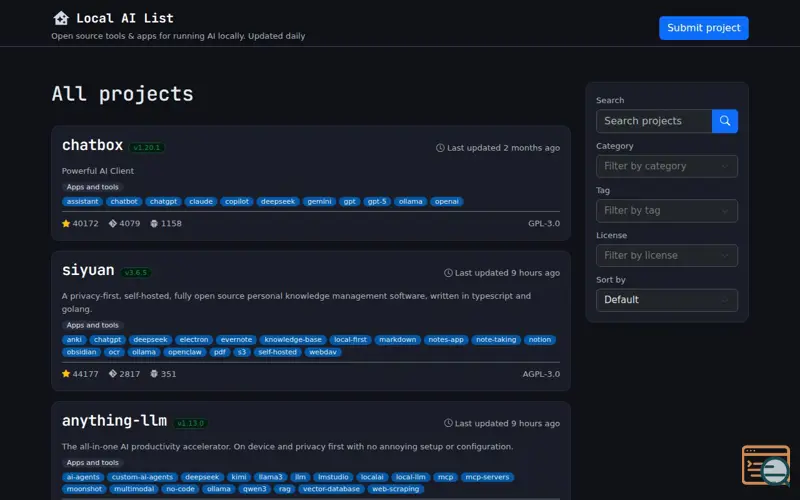Click the Submit project button
Viewport: 800px width, 500px height.
click(x=704, y=28)
